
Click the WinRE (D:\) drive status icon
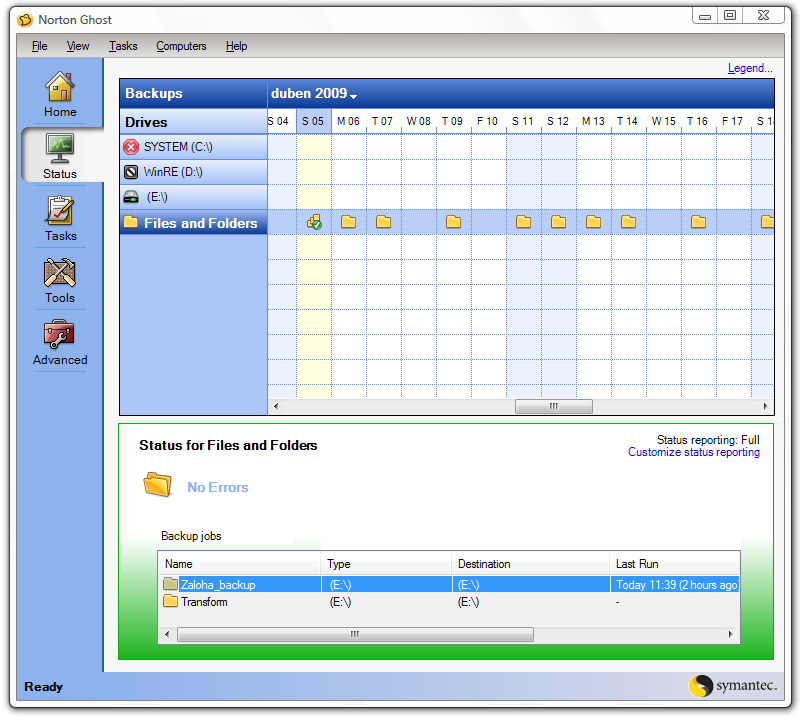pos(131,172)
